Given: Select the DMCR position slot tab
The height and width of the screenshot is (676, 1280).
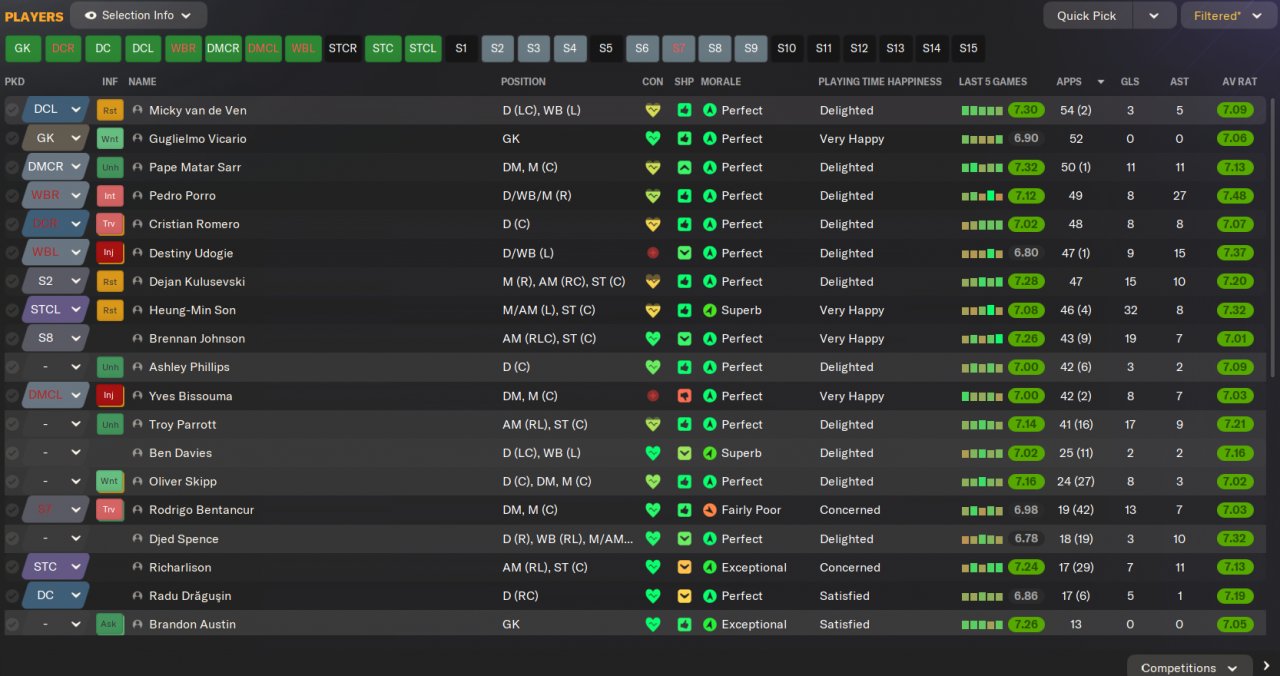Looking at the screenshot, I should point(223,48).
